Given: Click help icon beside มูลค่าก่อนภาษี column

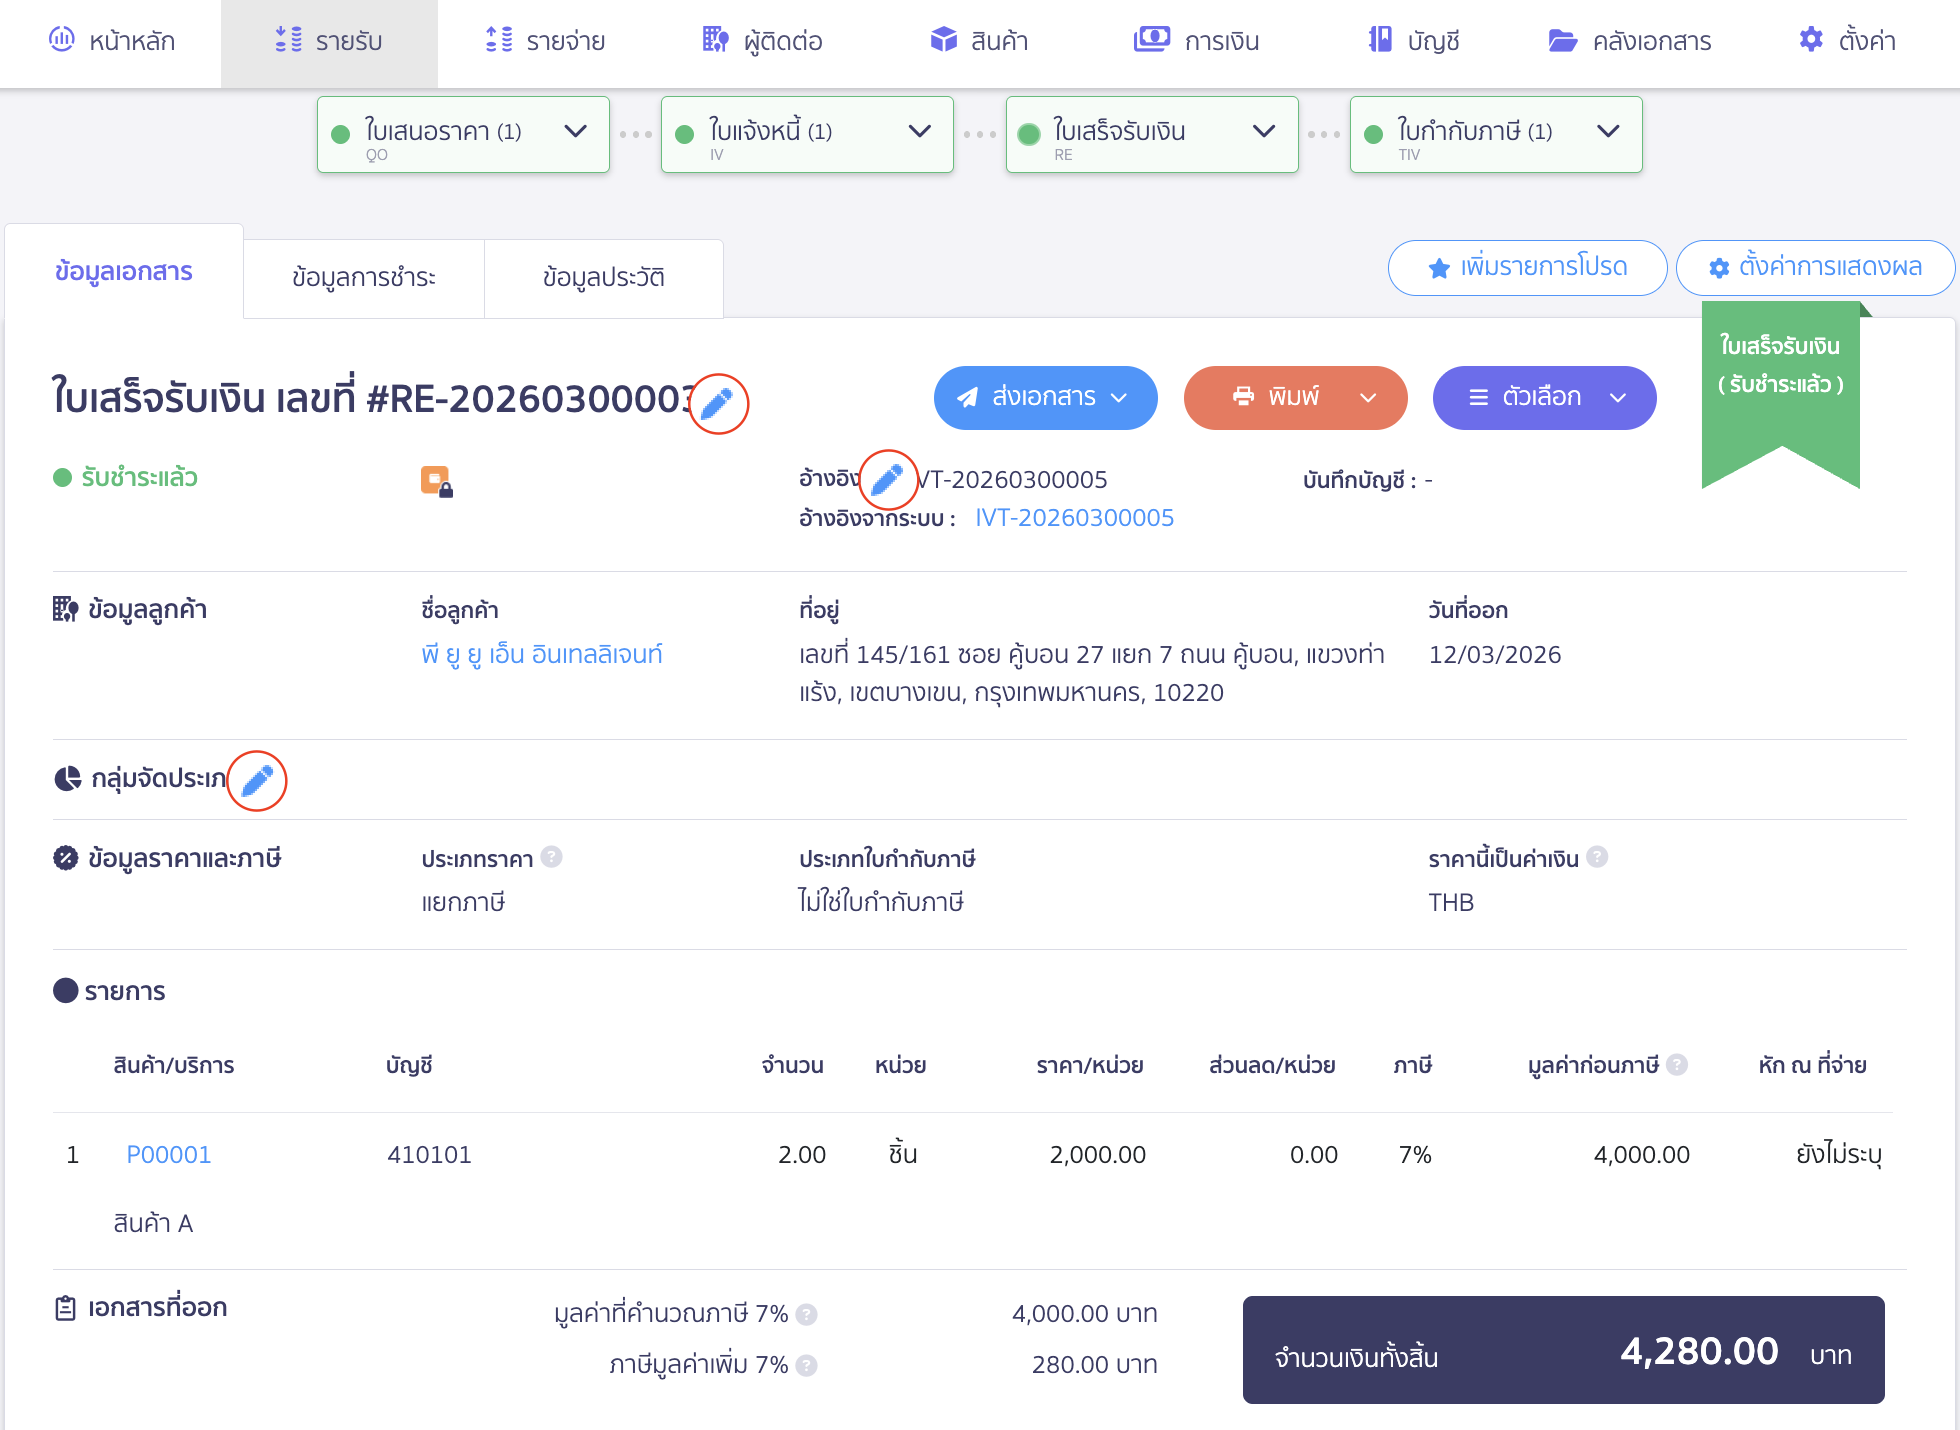Looking at the screenshot, I should (x=1677, y=1065).
